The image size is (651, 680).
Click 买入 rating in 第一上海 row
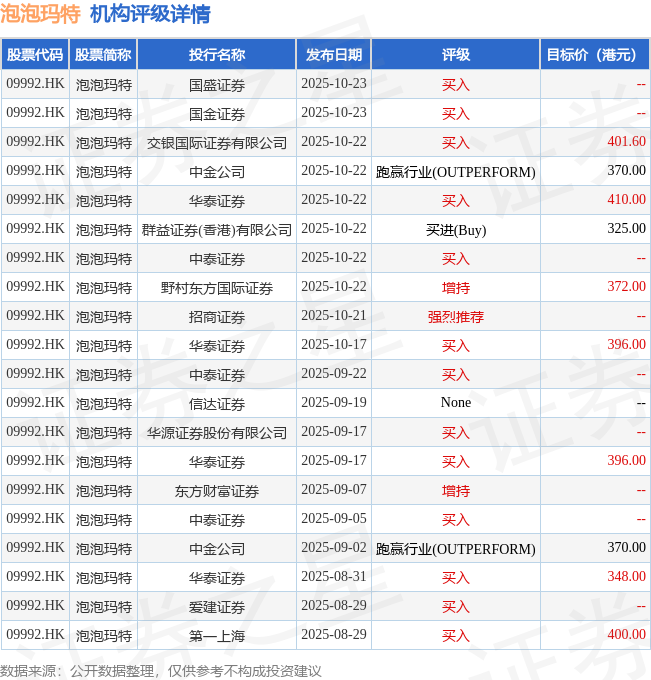coord(455,636)
